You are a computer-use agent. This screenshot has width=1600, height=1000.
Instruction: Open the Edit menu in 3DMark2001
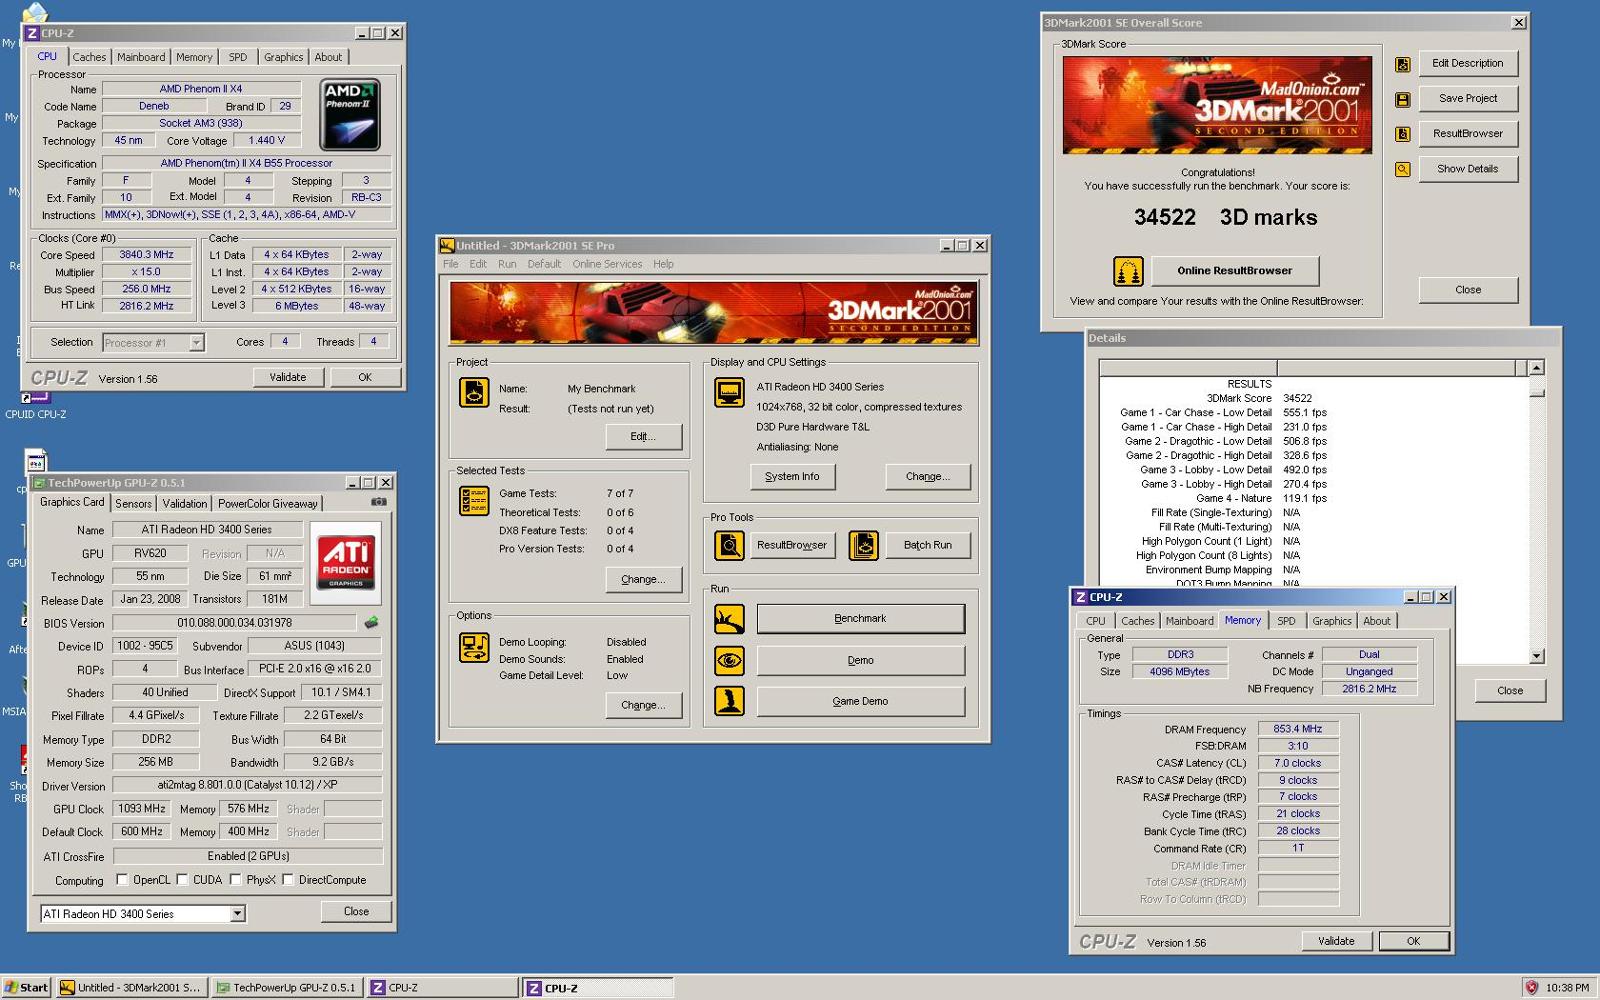[478, 264]
